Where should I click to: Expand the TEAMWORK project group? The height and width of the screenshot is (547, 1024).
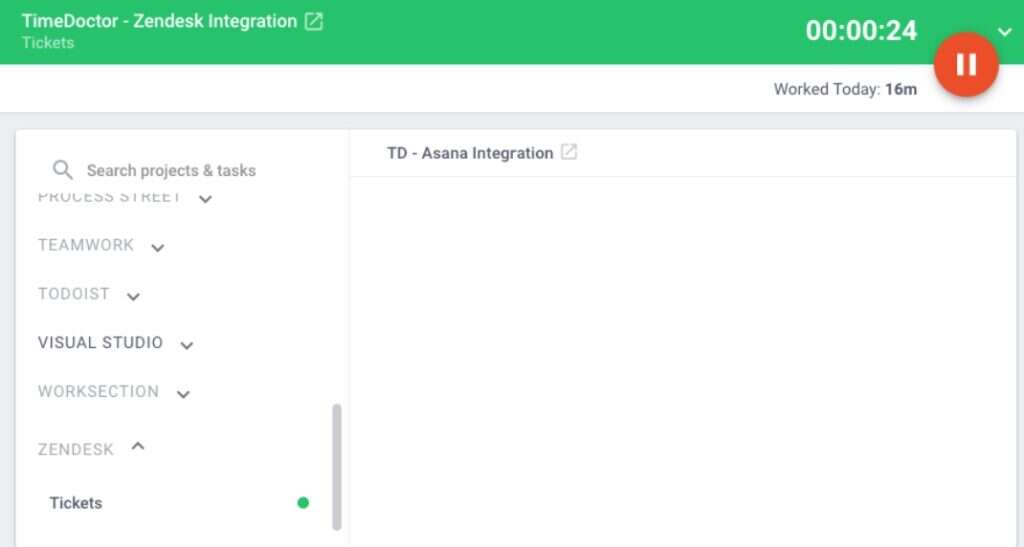coord(157,247)
